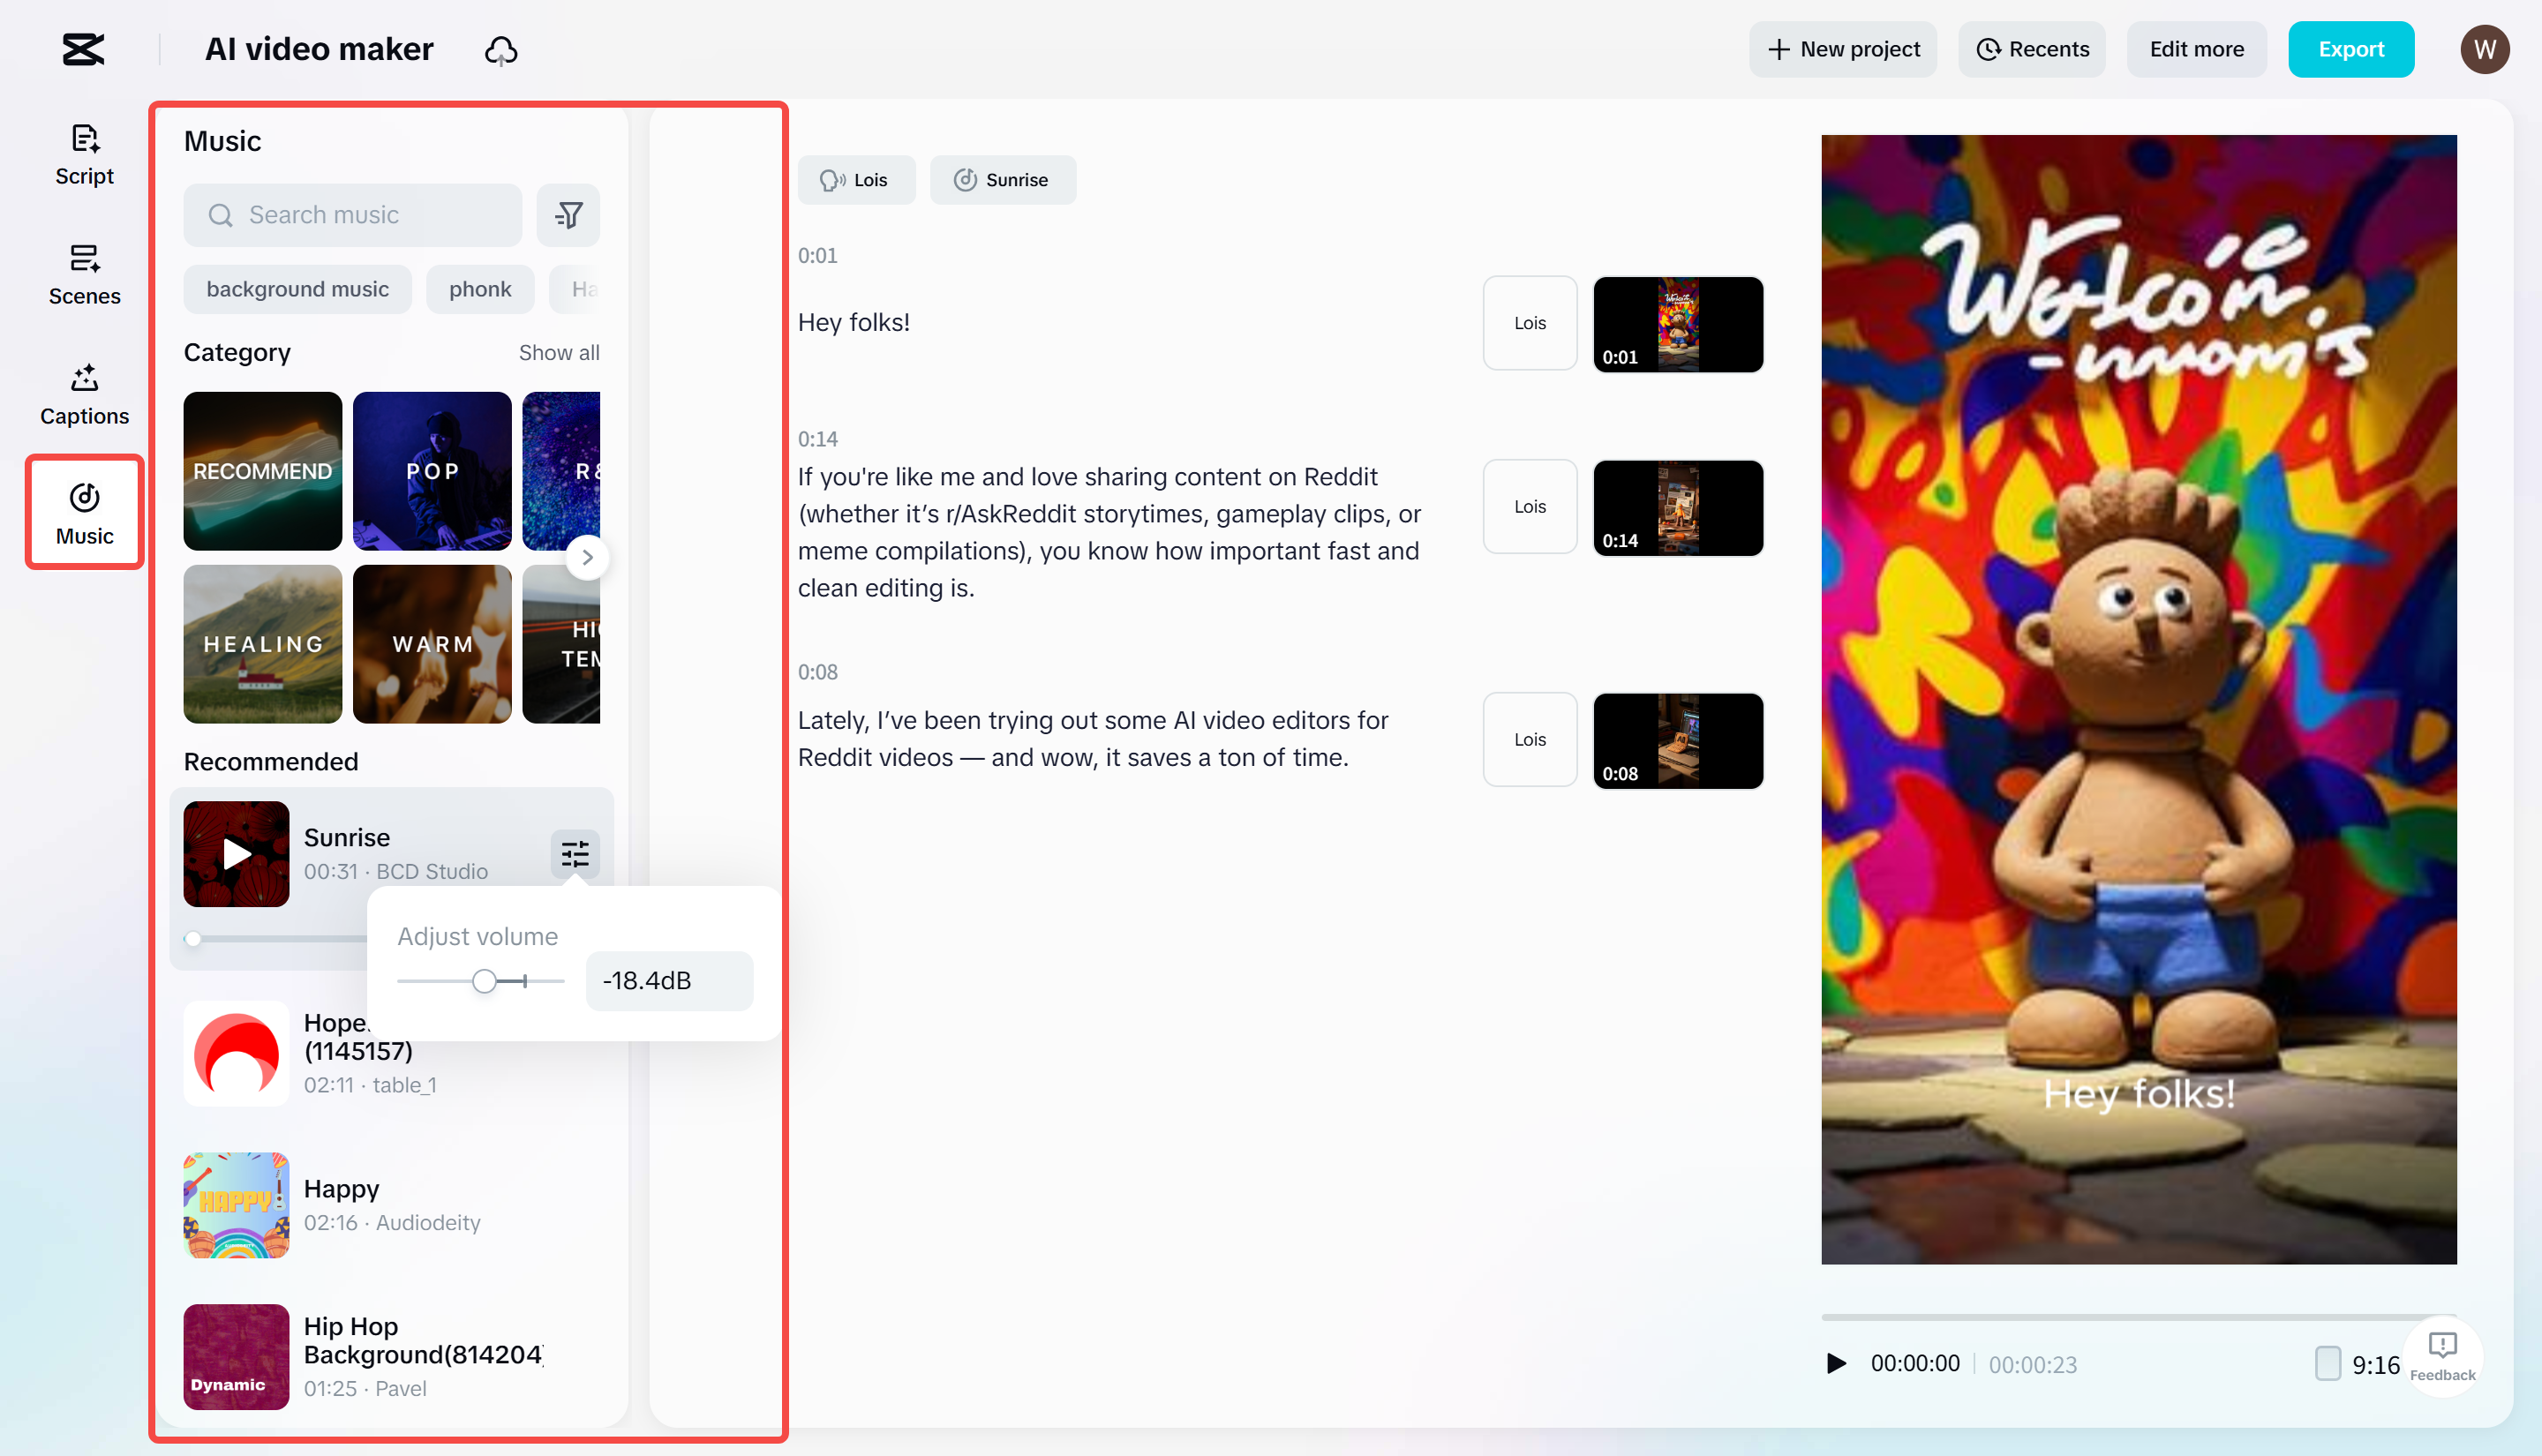This screenshot has width=2542, height=1456.
Task: Click the cloud upload icon
Action: point(501,49)
